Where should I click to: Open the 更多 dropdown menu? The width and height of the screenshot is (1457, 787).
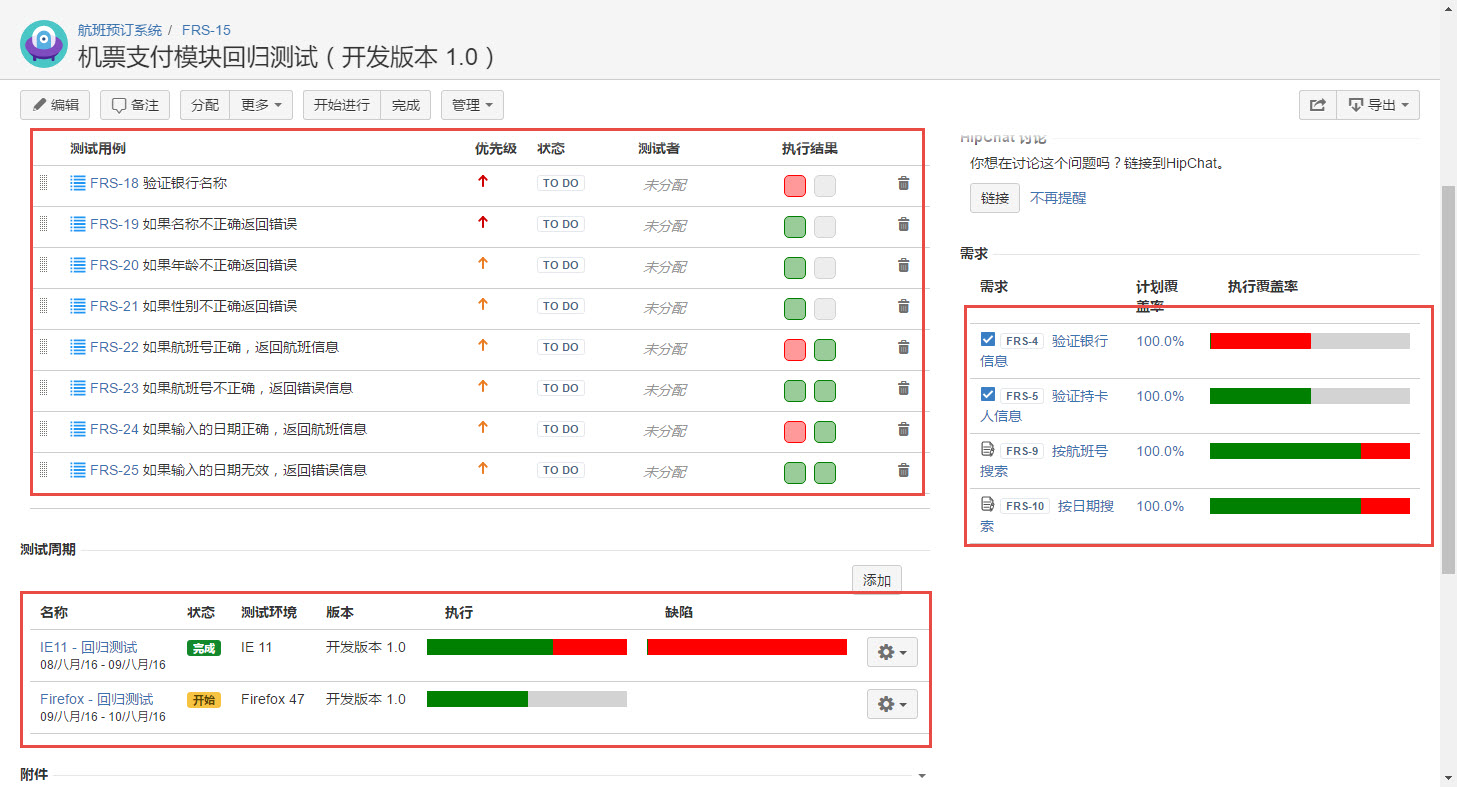pos(261,105)
